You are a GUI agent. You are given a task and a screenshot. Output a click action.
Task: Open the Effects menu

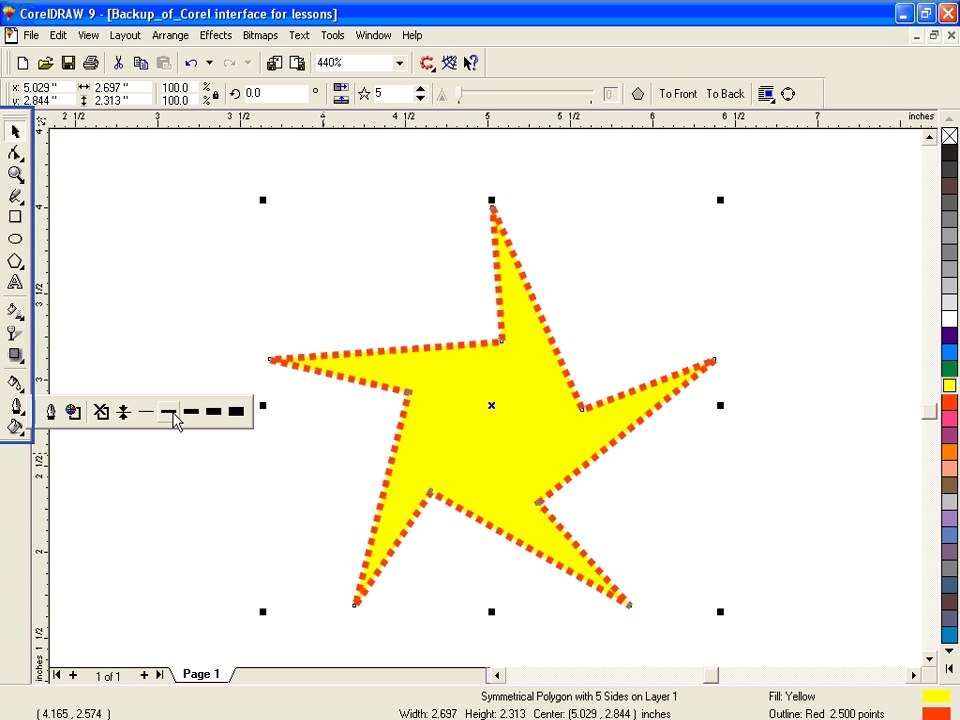coord(216,35)
